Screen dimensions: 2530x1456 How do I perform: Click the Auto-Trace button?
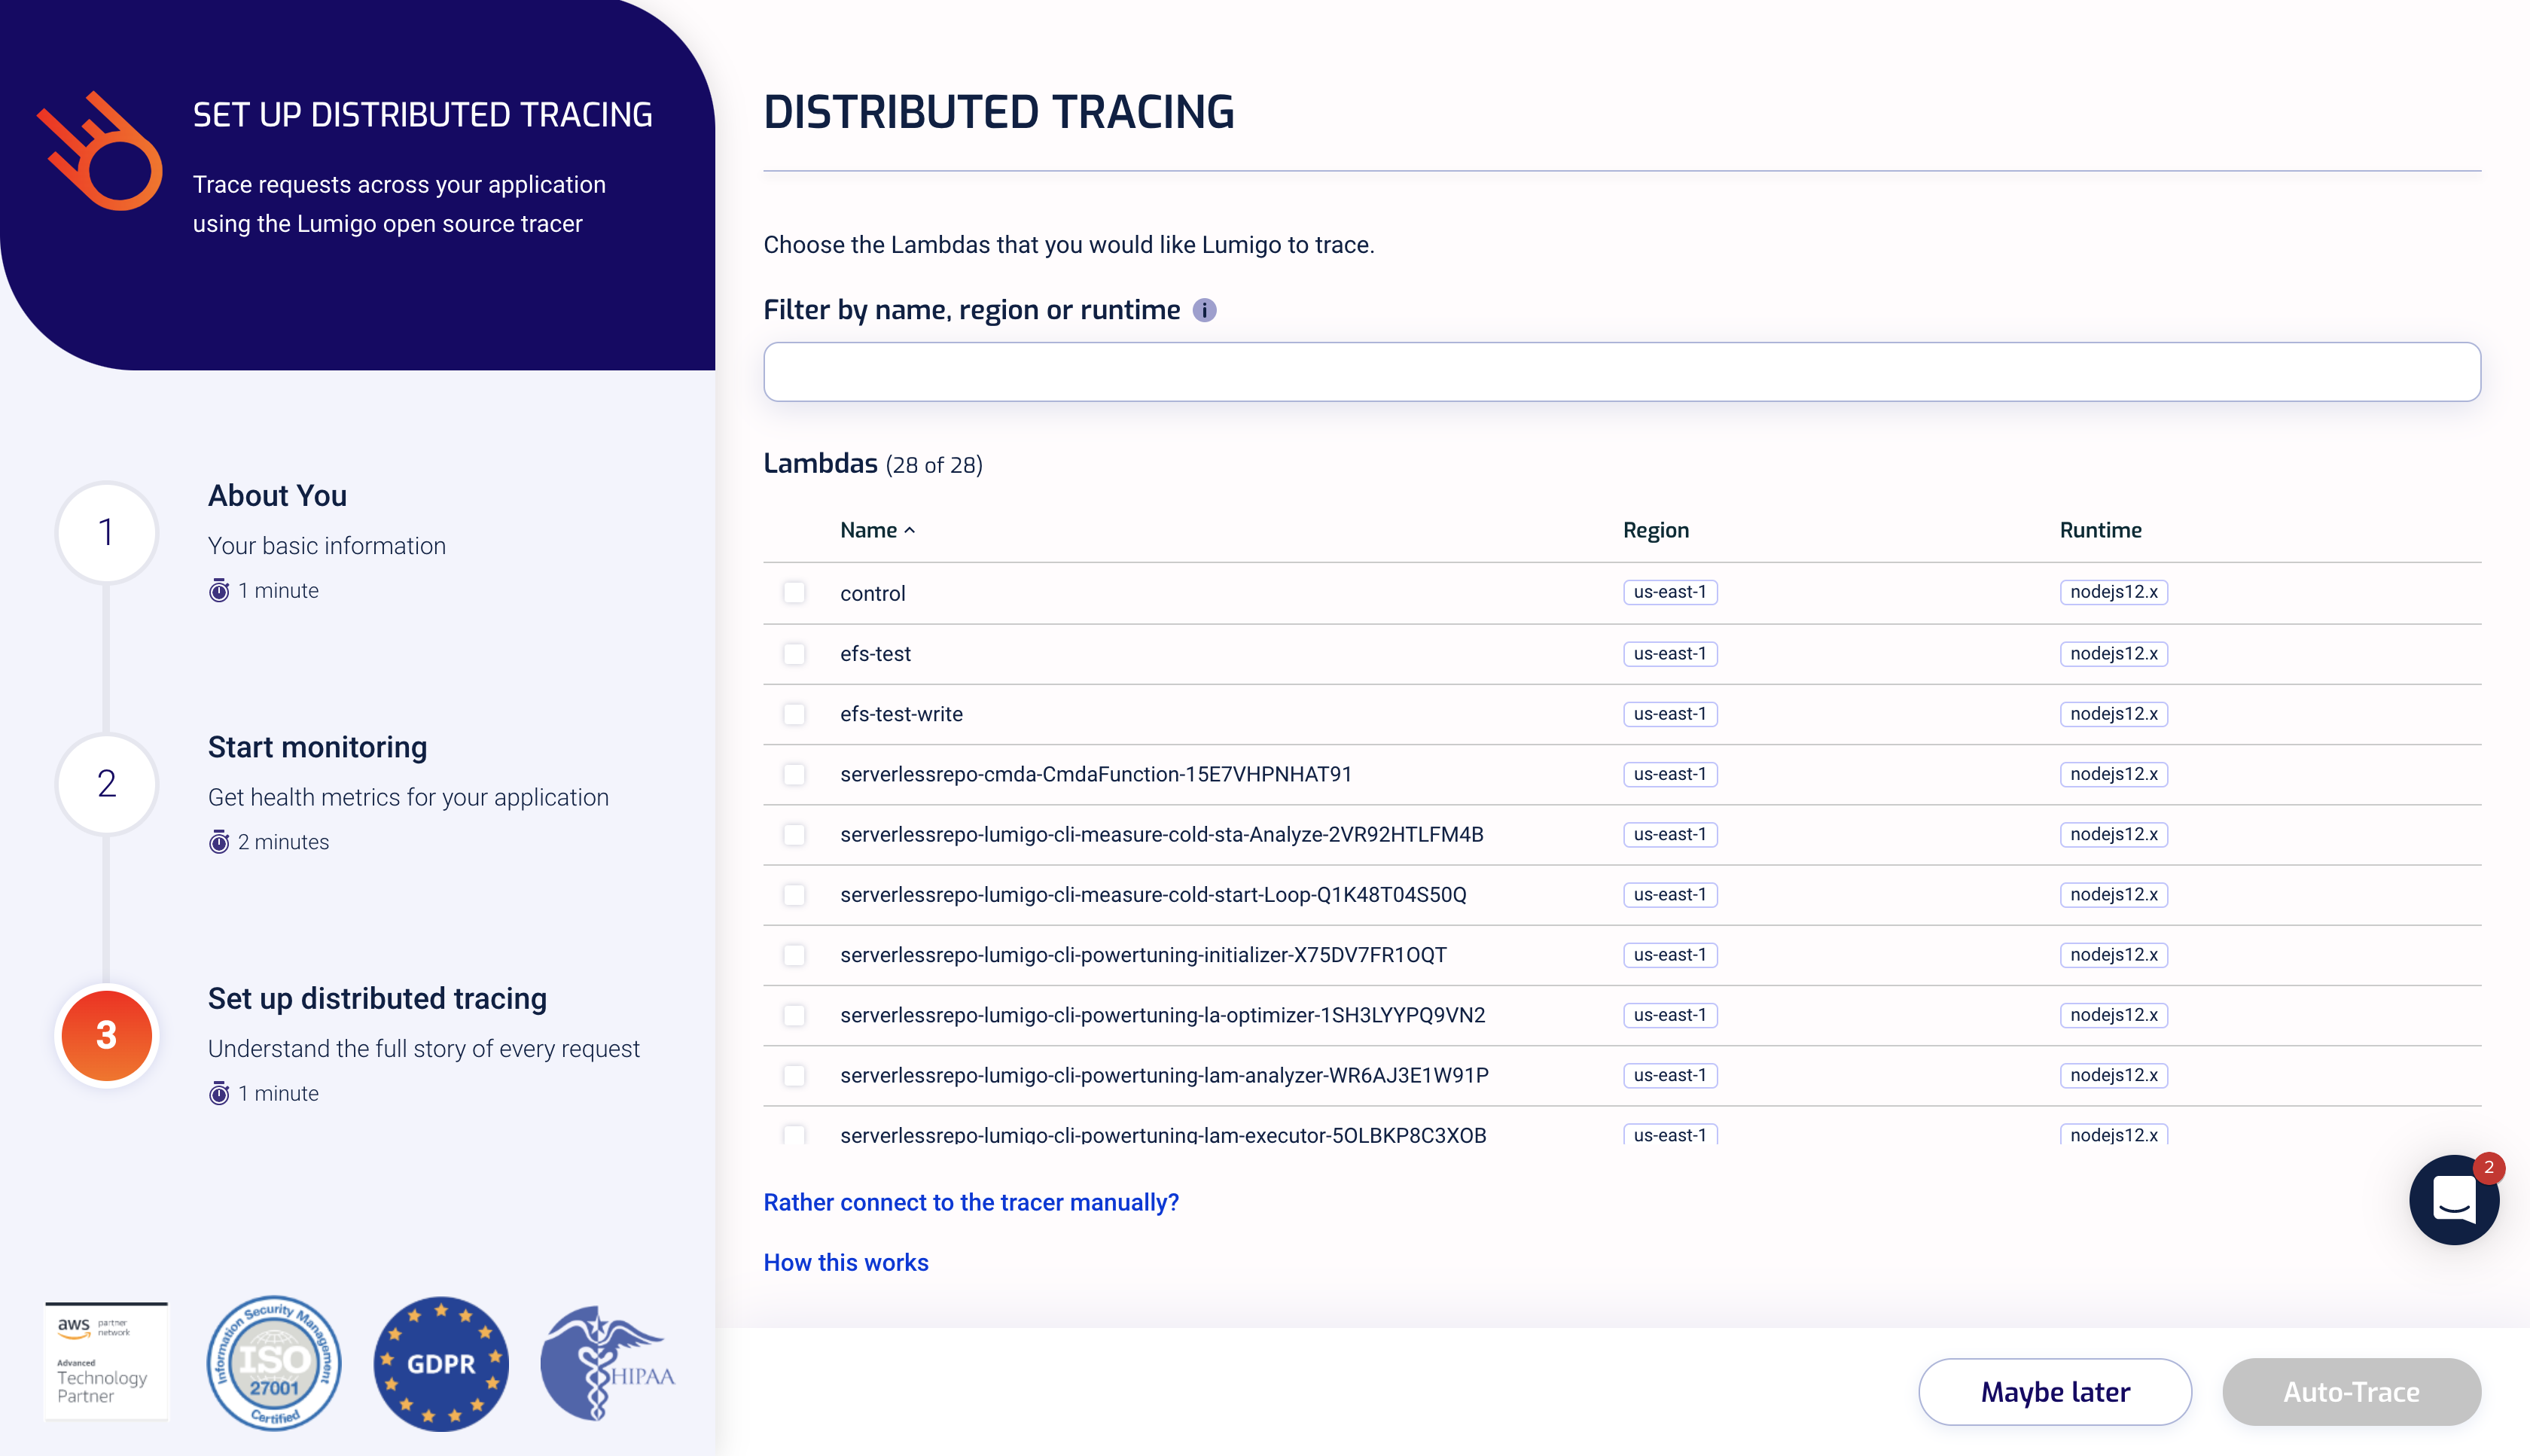coord(2351,1391)
